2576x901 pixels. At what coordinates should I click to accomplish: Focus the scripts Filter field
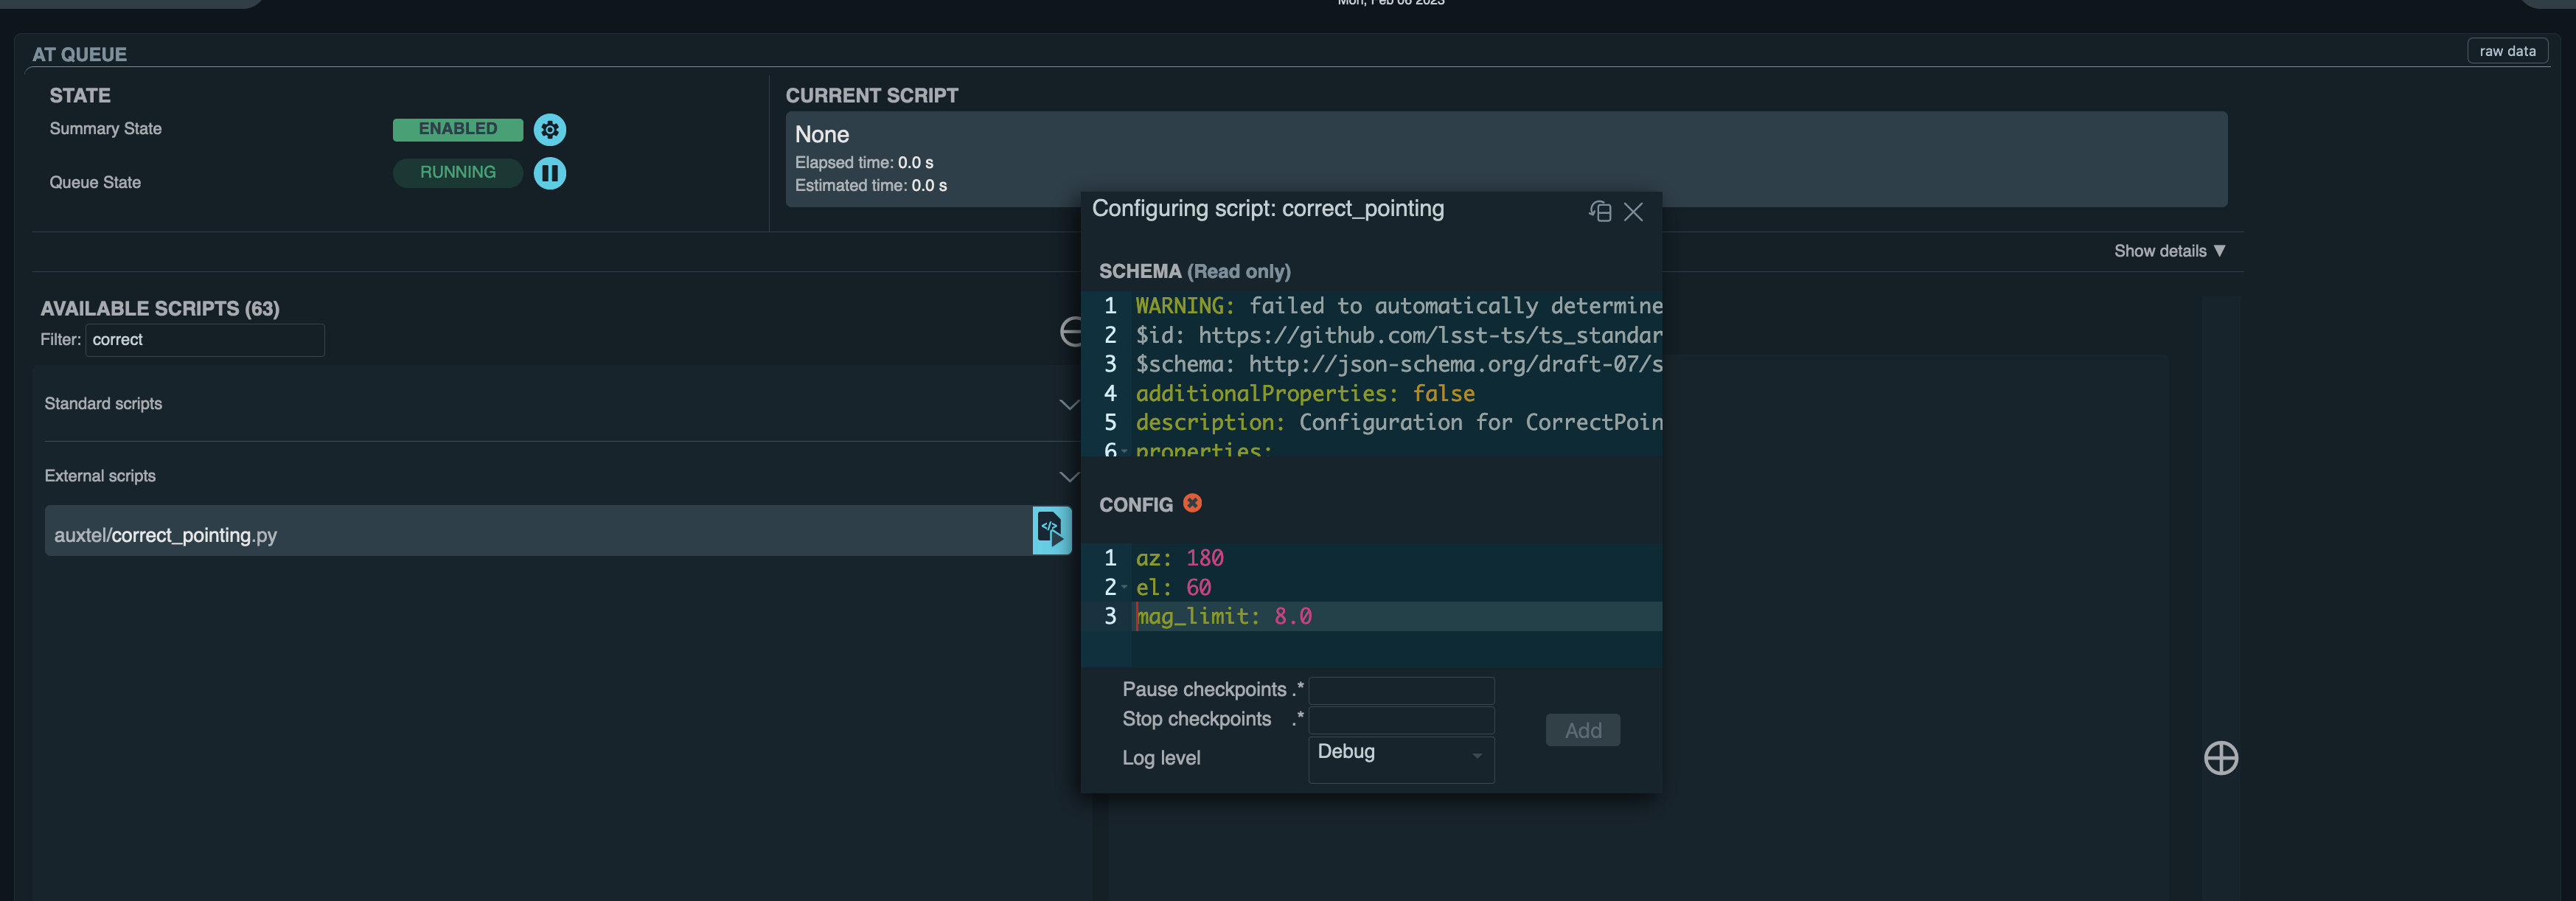click(x=205, y=340)
